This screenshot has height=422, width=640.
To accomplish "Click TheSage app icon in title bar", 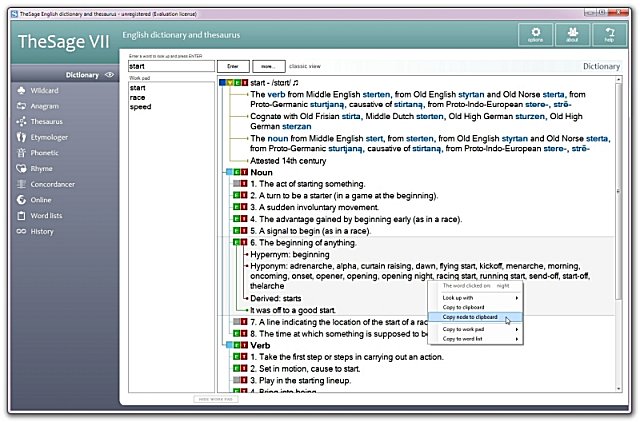I will pyautogui.click(x=14, y=14).
